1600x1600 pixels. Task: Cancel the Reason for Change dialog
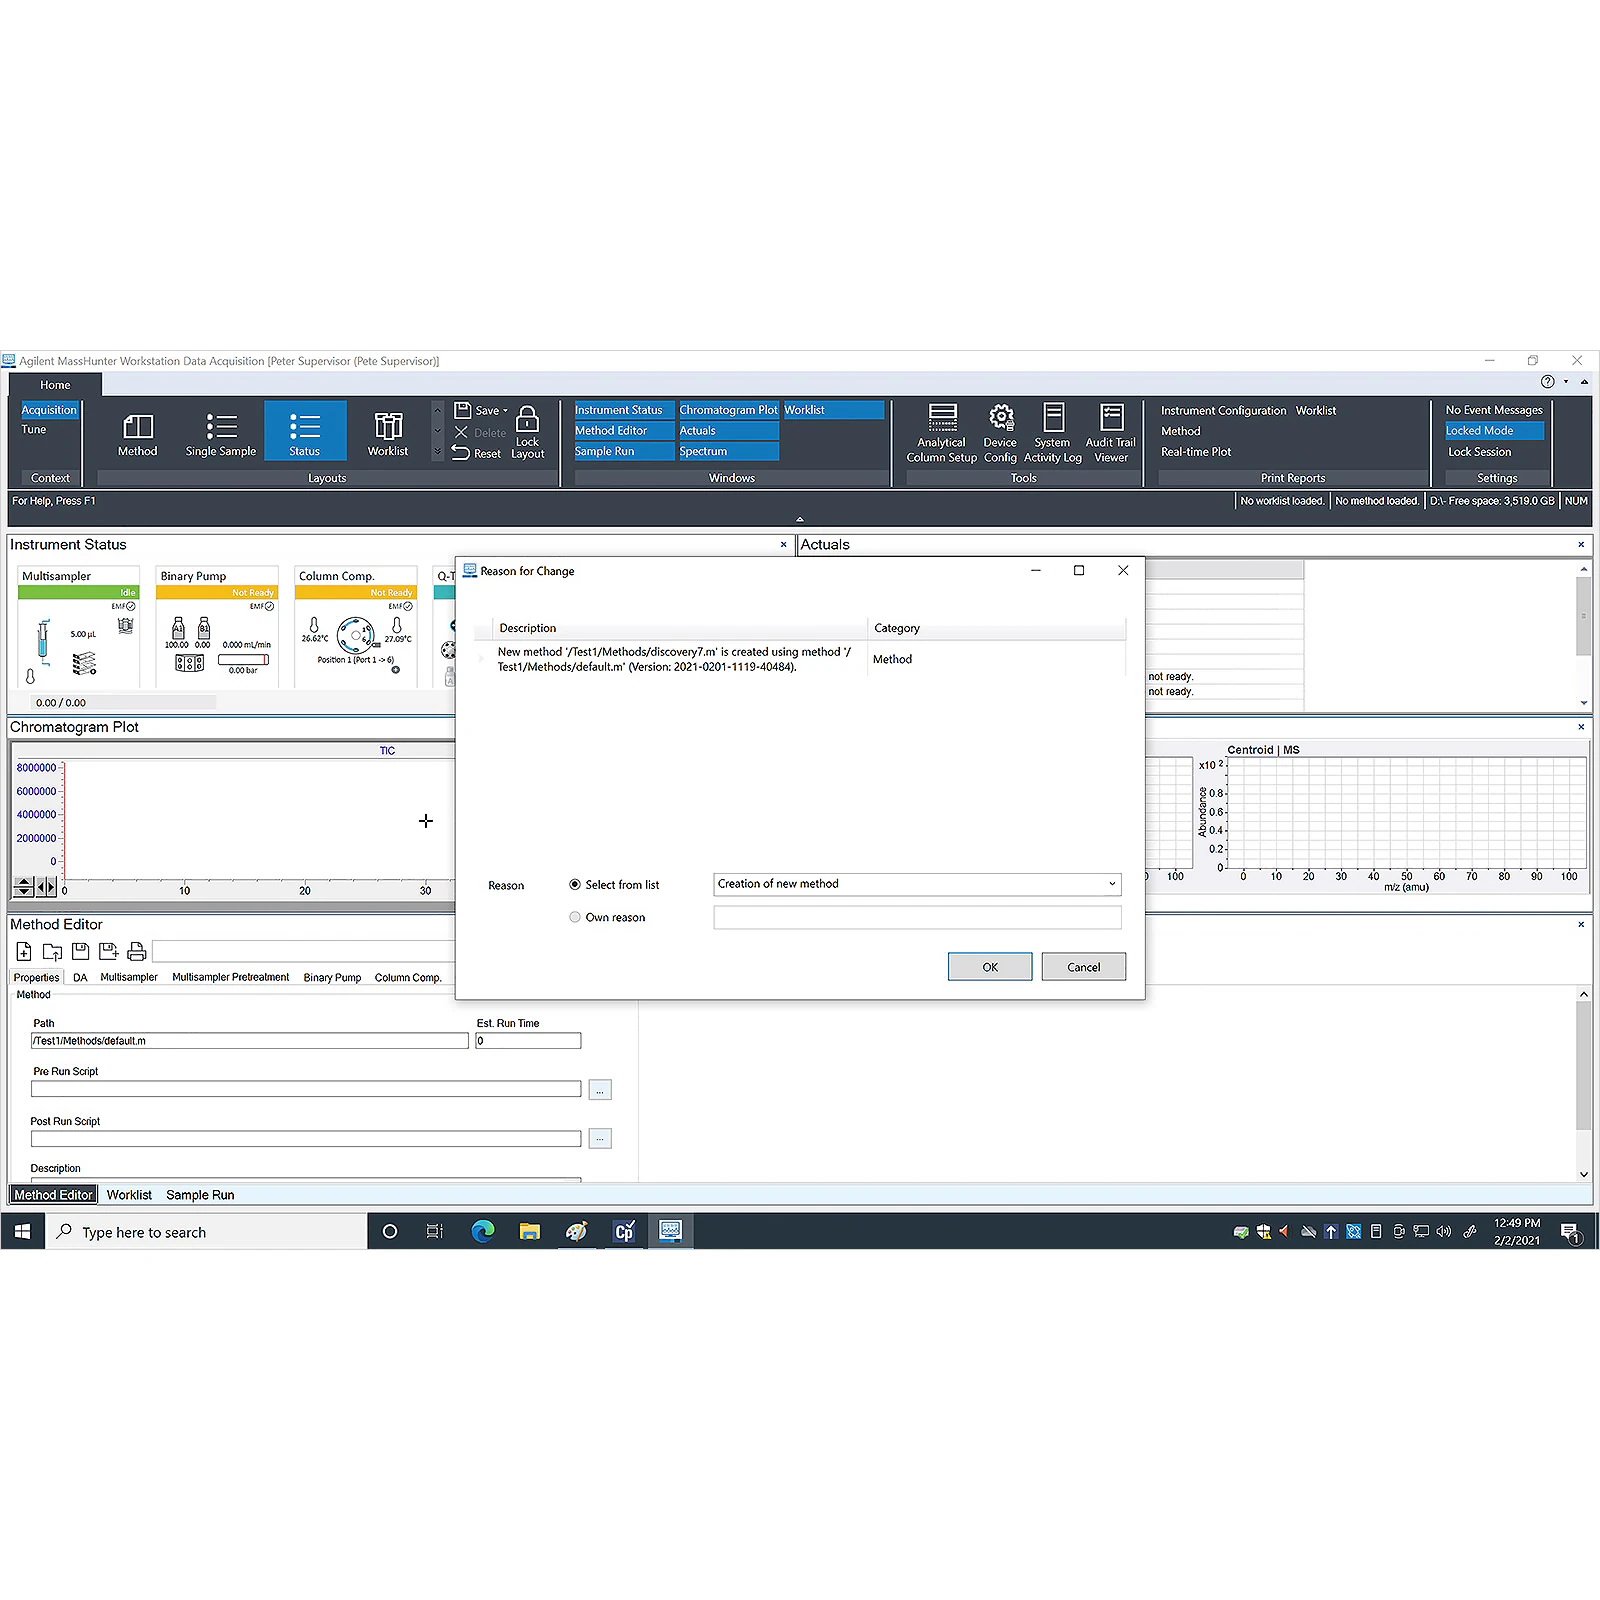[x=1083, y=967]
